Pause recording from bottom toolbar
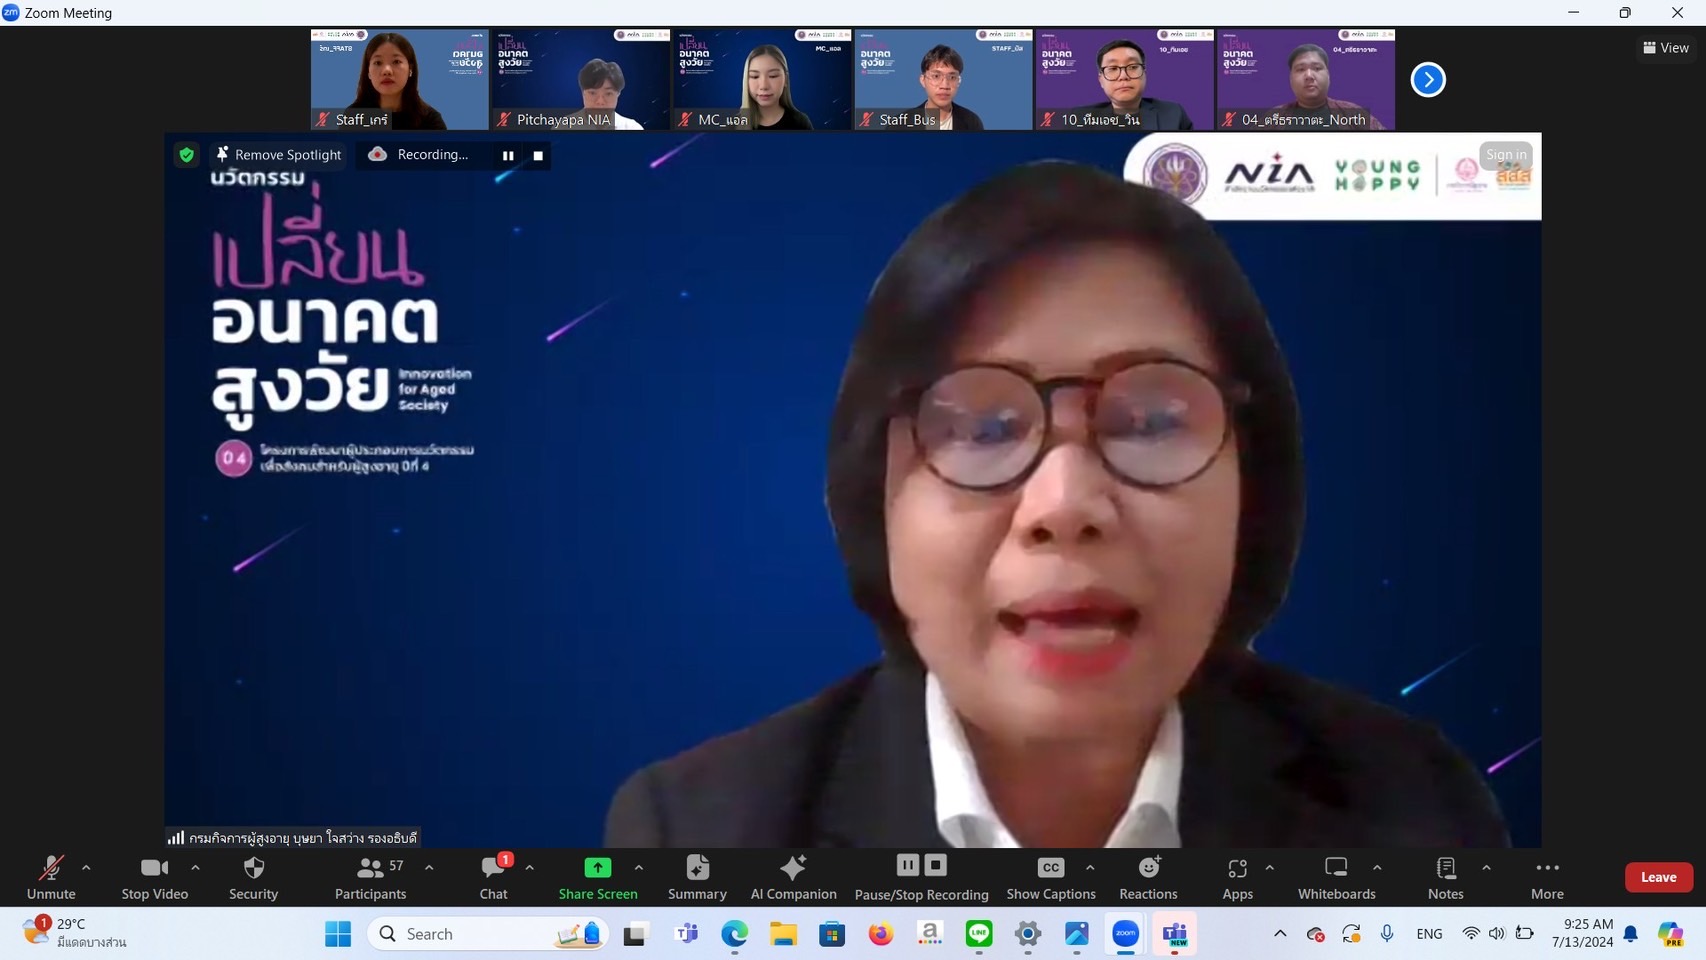Viewport: 1706px width, 960px height. click(x=908, y=865)
